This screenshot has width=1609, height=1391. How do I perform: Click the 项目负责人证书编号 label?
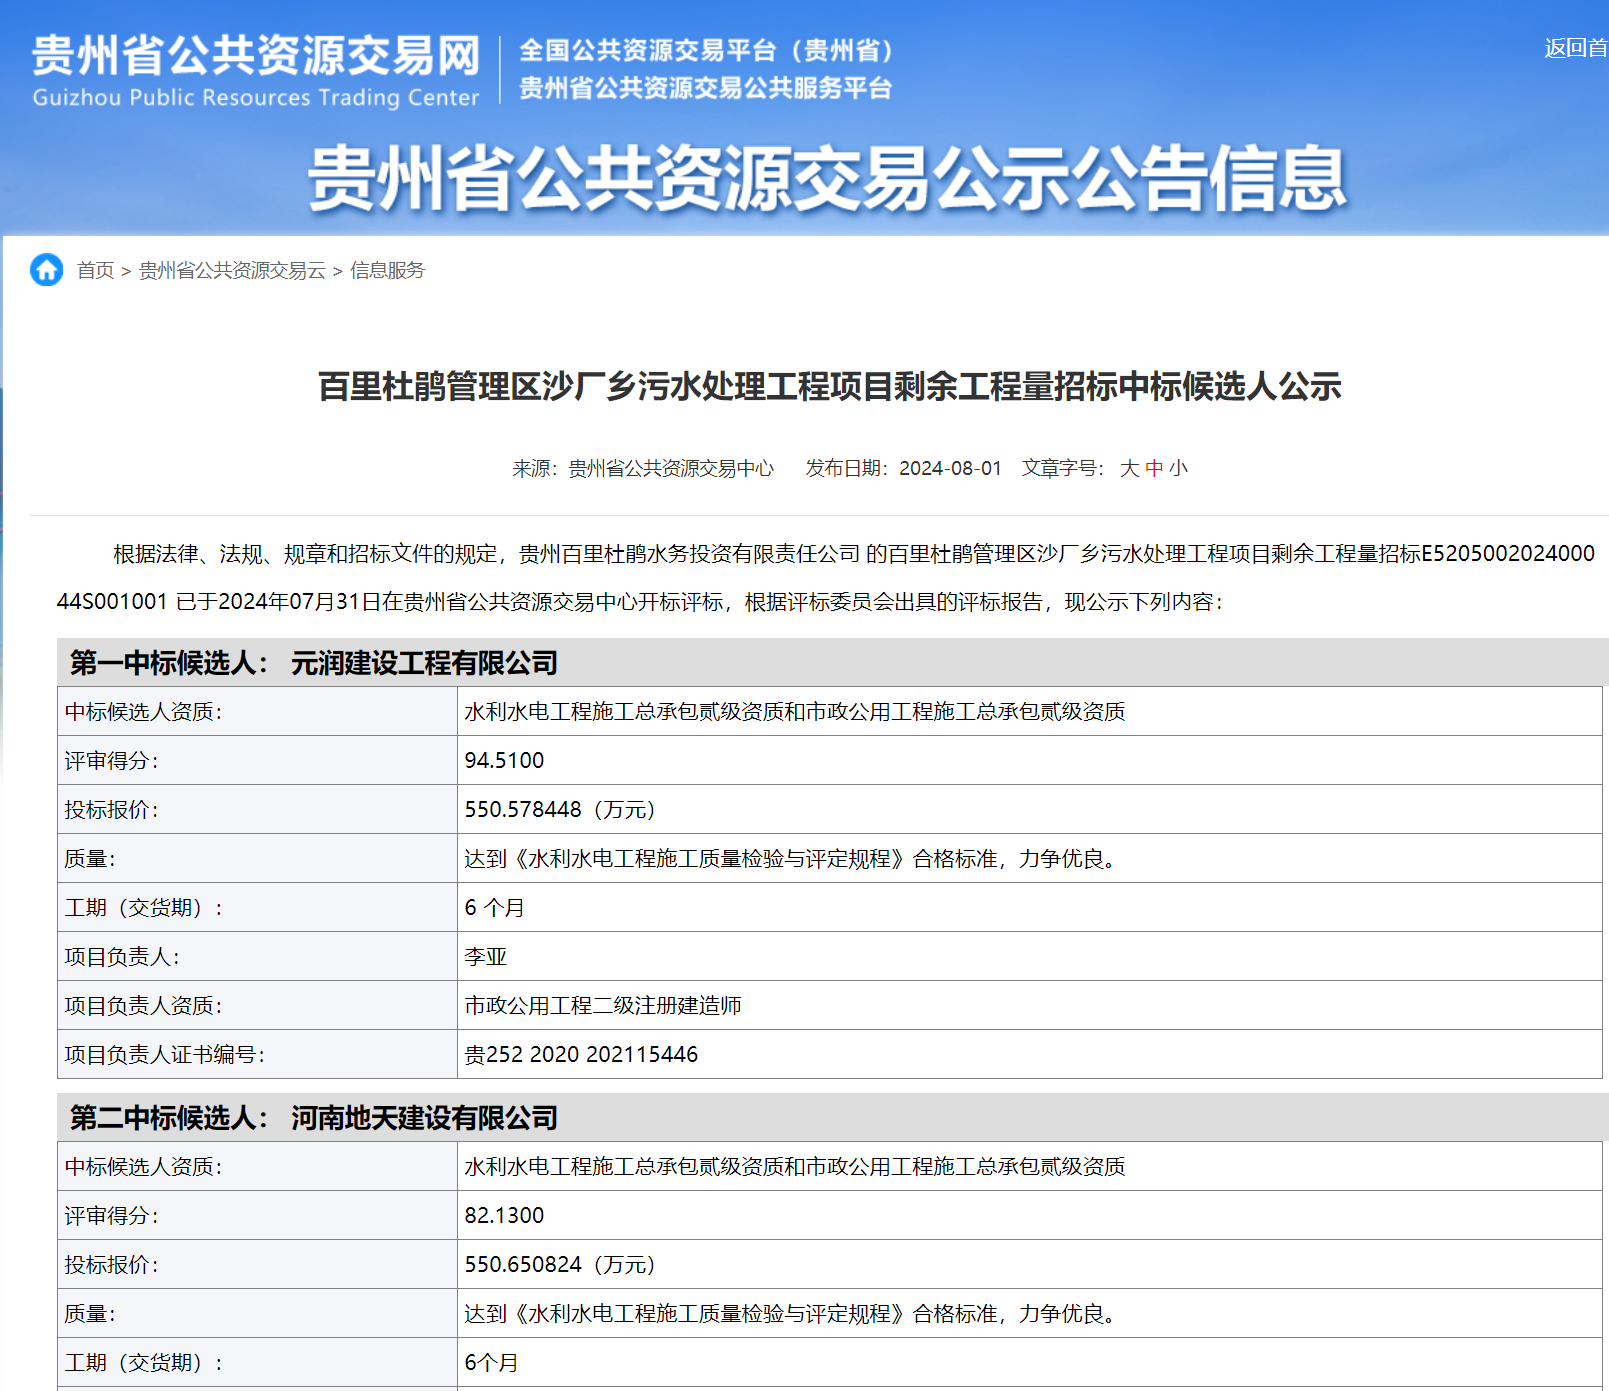[x=164, y=1054]
